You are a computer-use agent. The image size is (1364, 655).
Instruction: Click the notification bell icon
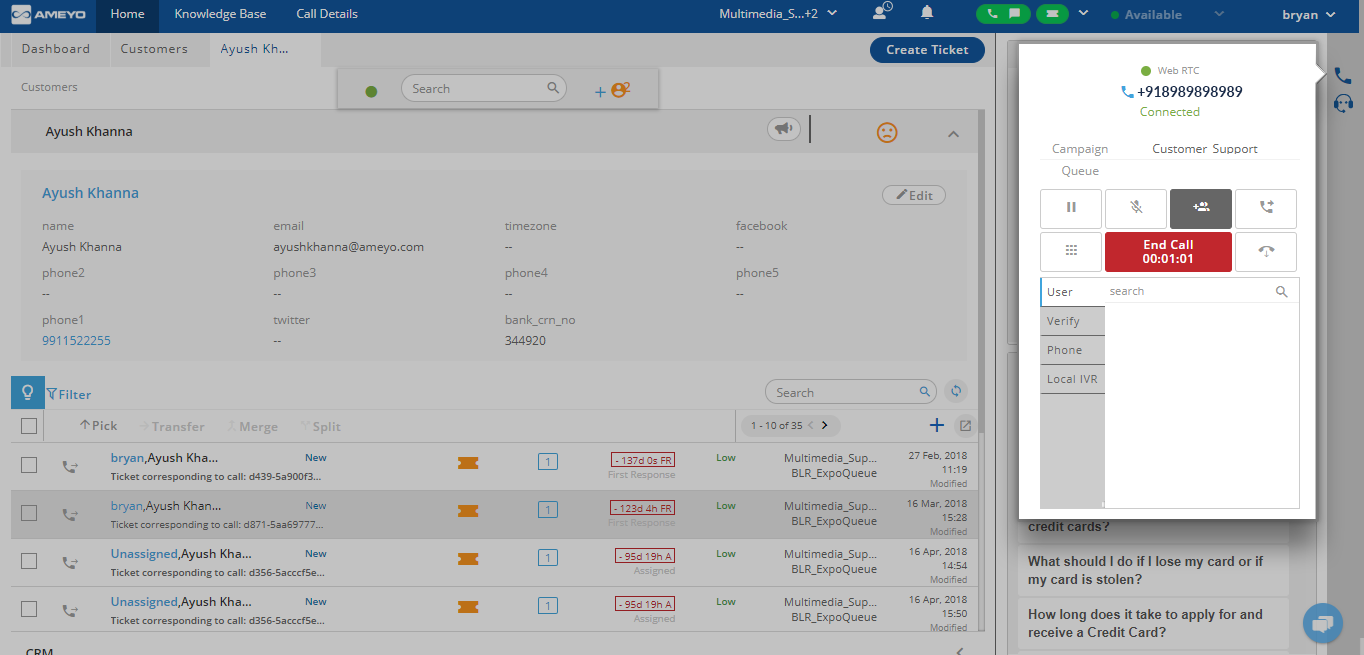click(x=927, y=14)
